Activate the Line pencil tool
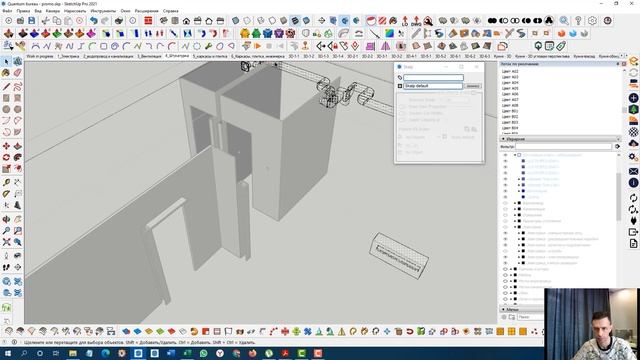This screenshot has height=360, width=640. (6, 87)
